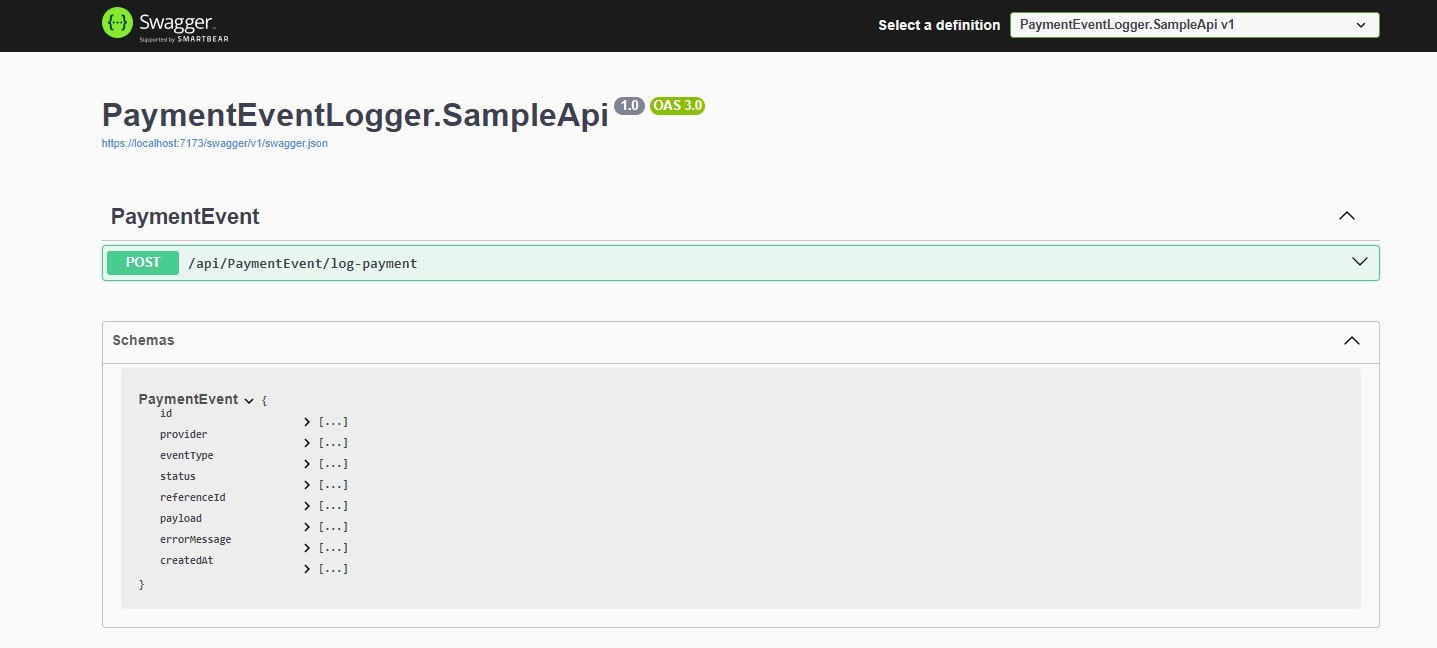Expand the payload property details
The height and width of the screenshot is (648, 1437).
[306, 526]
